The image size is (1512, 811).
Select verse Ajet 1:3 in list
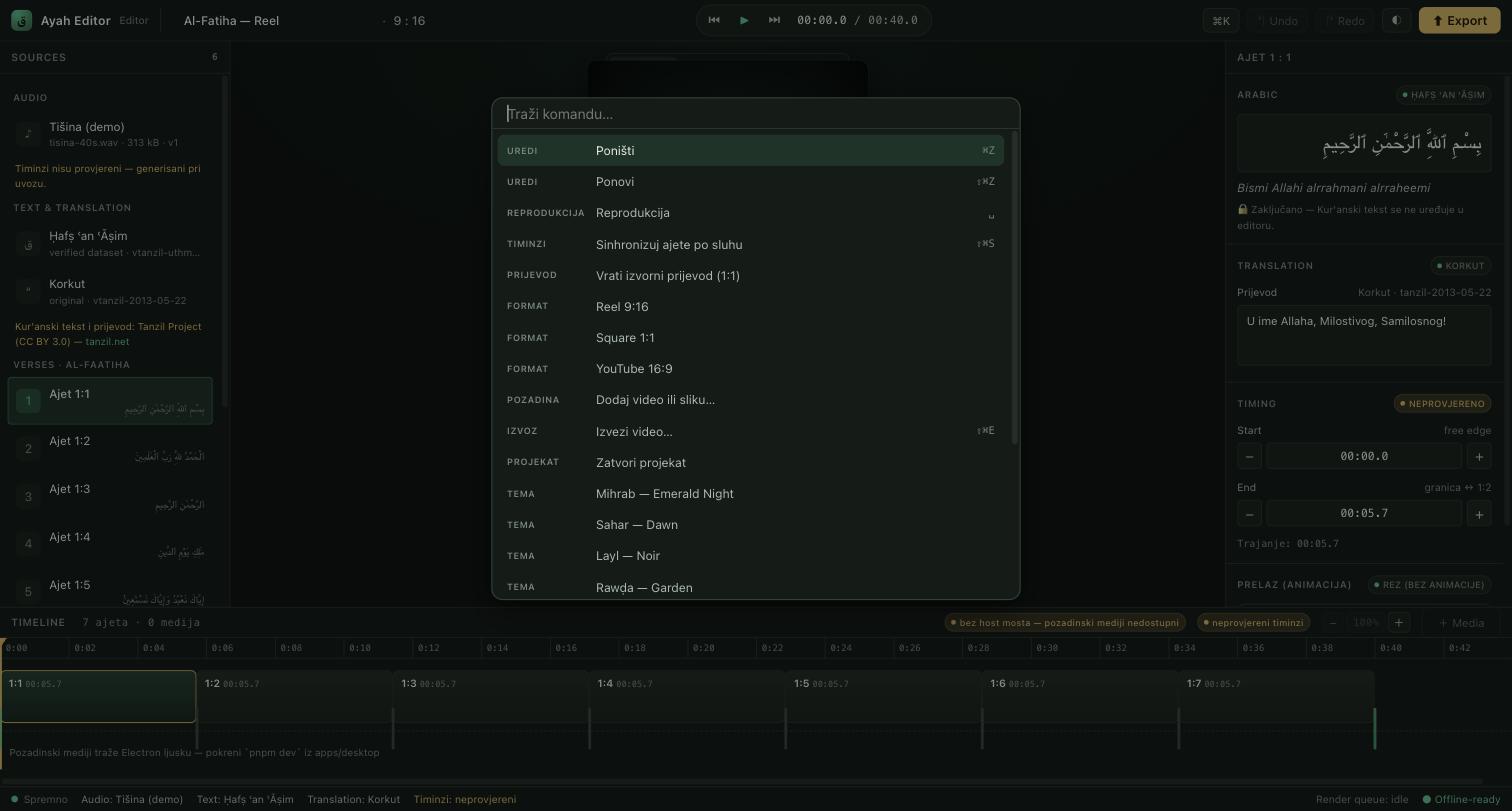click(110, 496)
